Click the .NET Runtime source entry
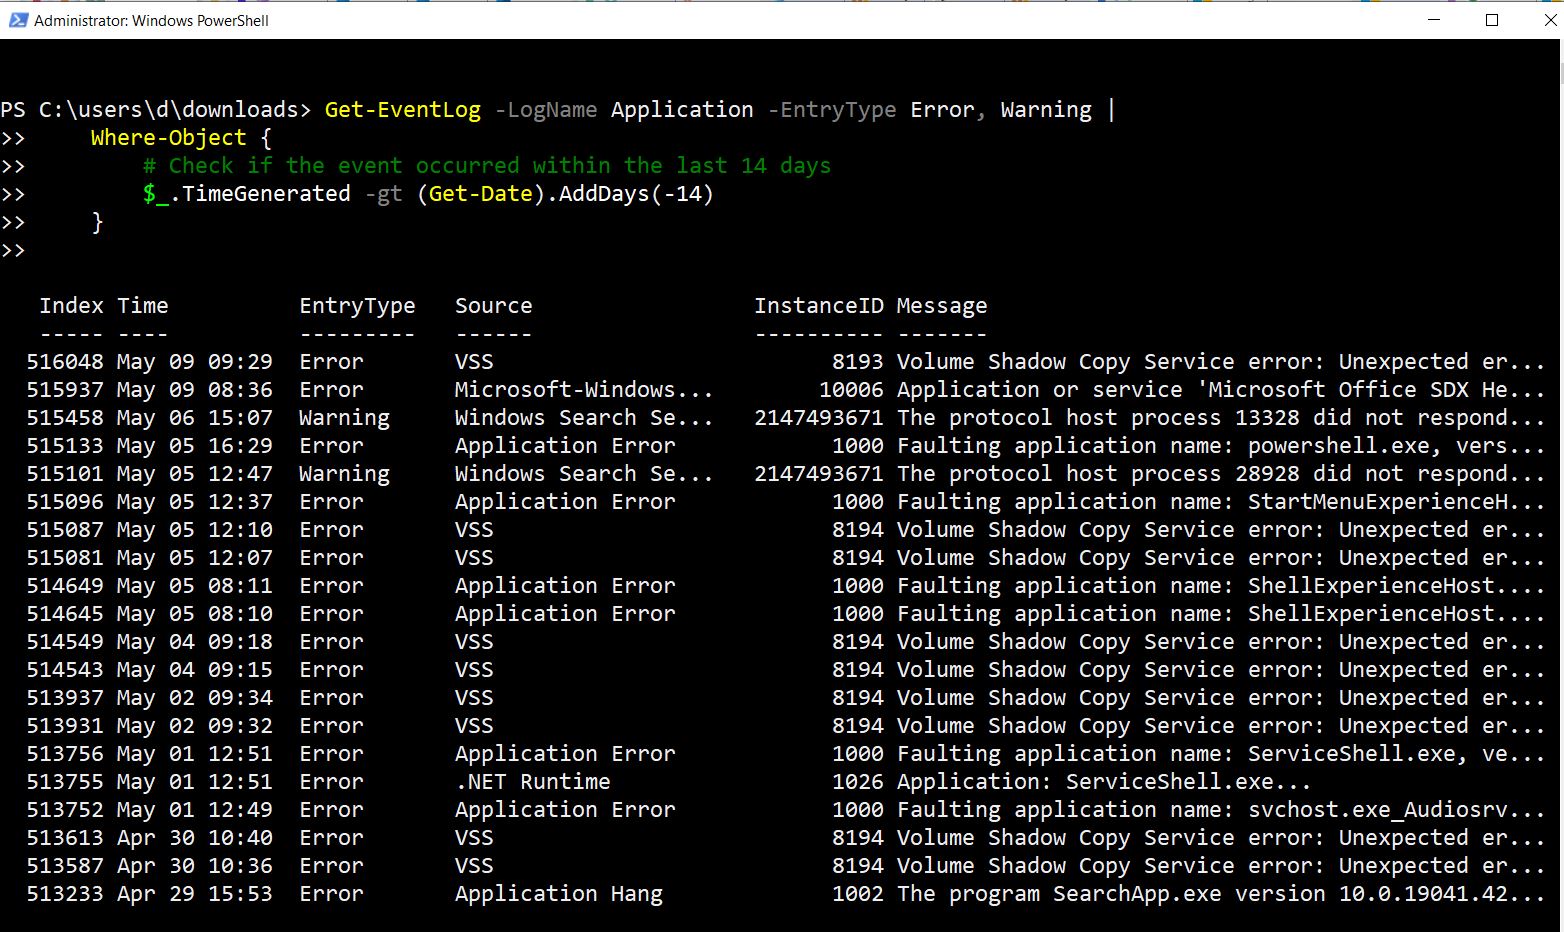This screenshot has height=932, width=1564. [x=532, y=782]
